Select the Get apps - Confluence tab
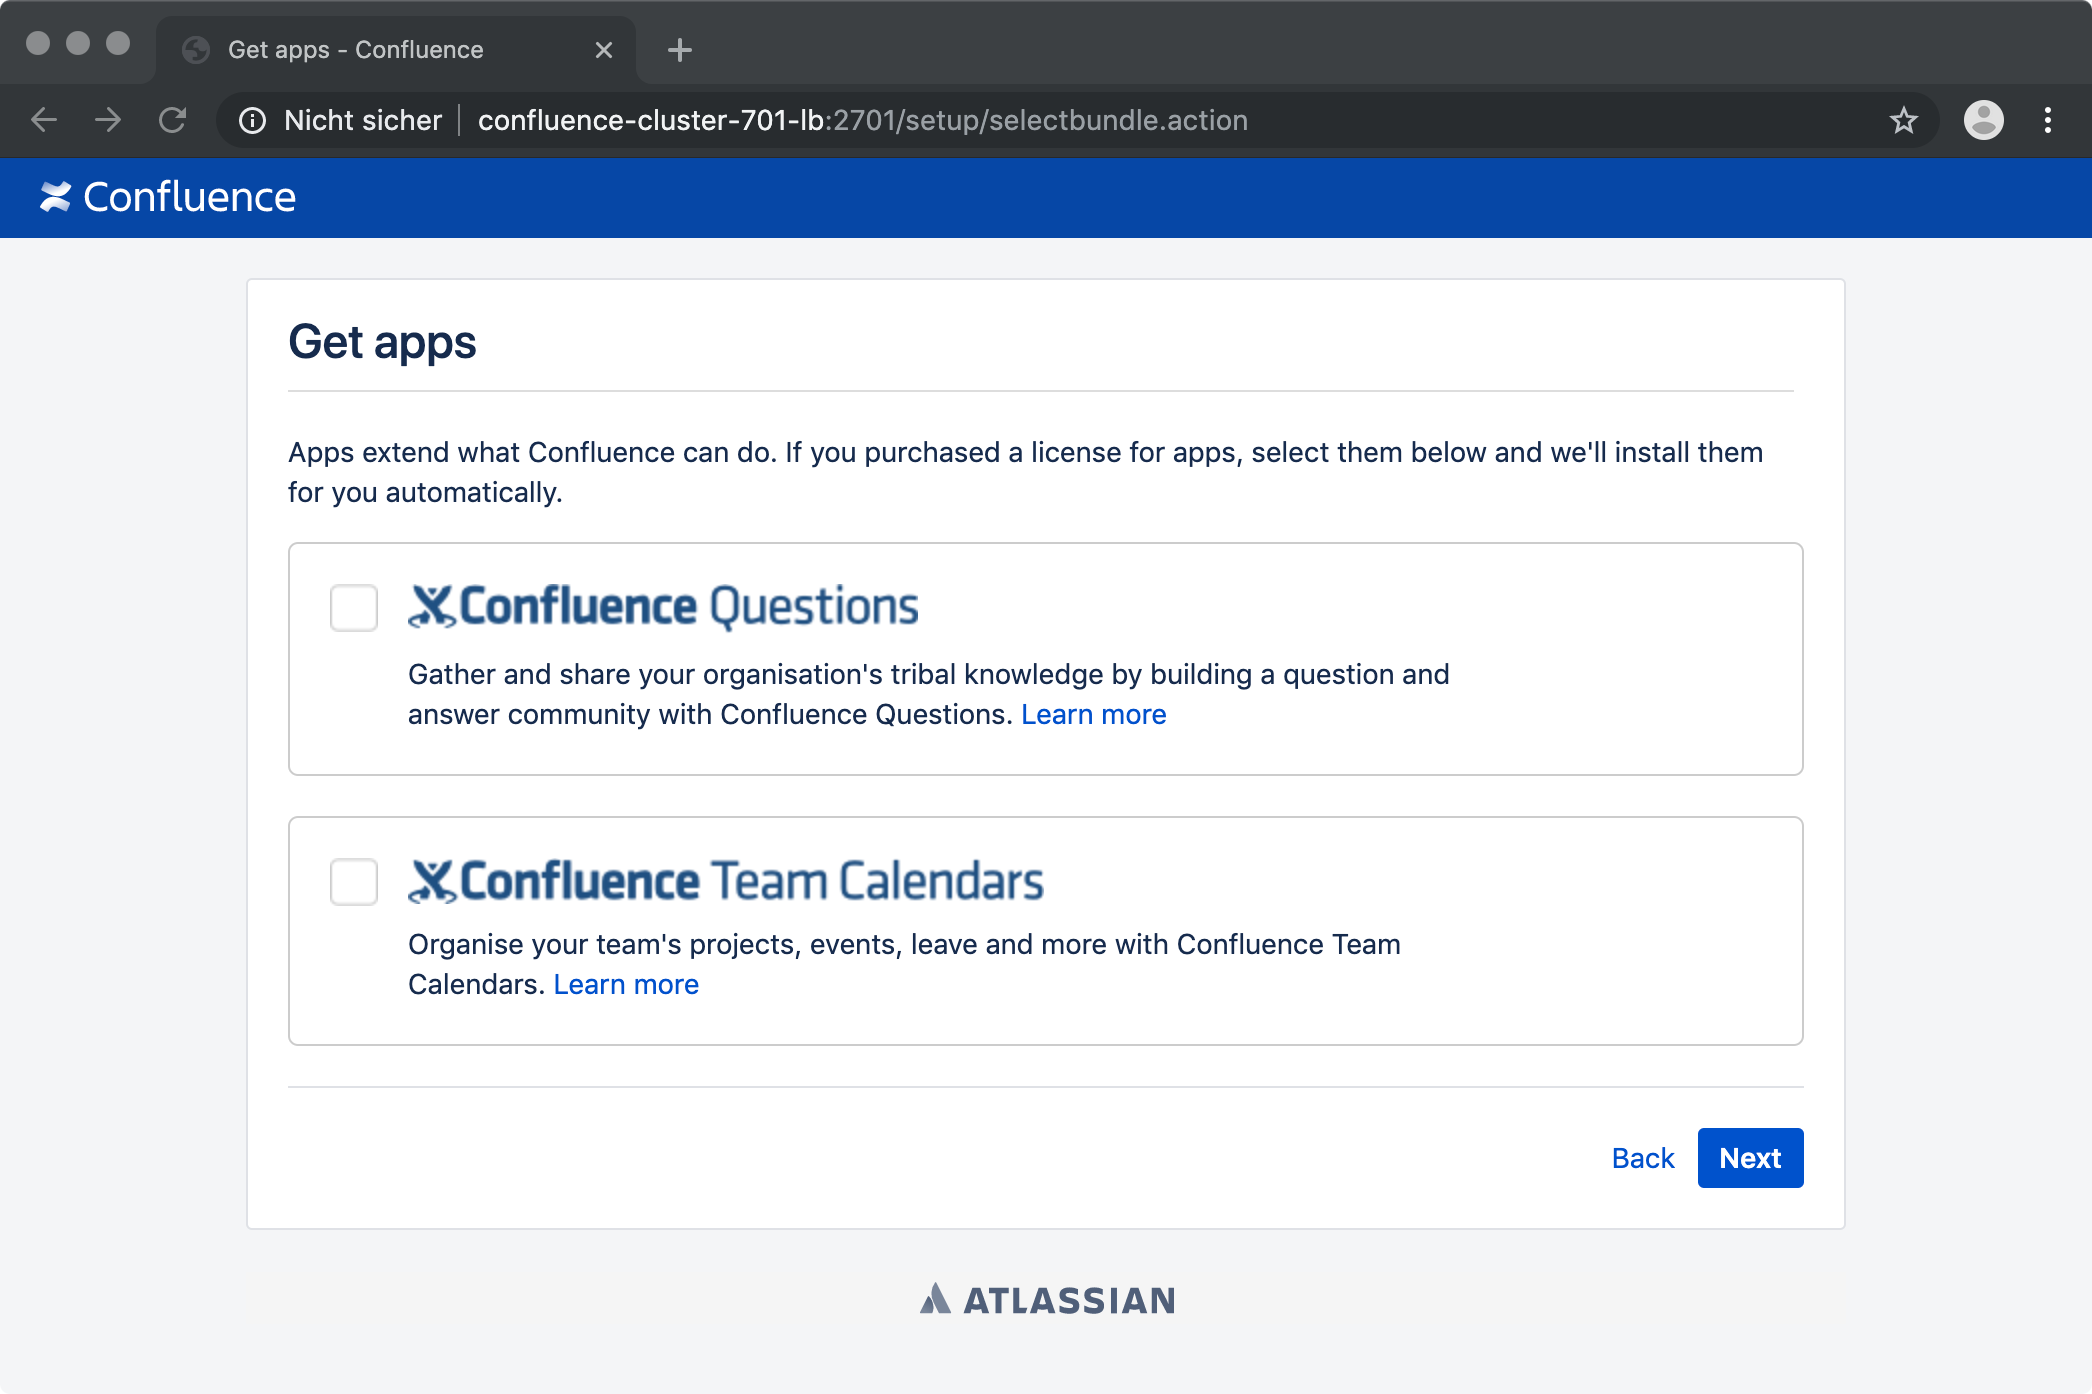This screenshot has width=2092, height=1394. pos(396,49)
